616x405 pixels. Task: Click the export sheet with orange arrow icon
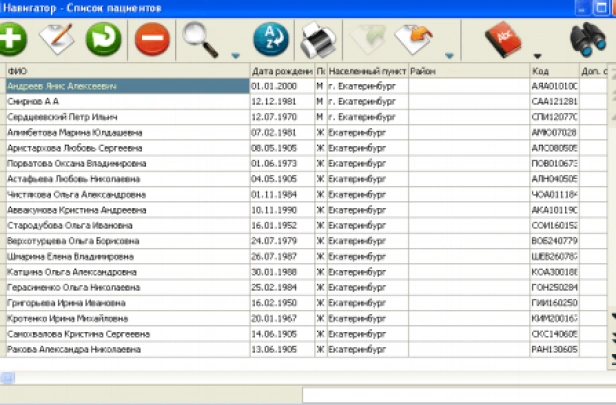click(415, 40)
